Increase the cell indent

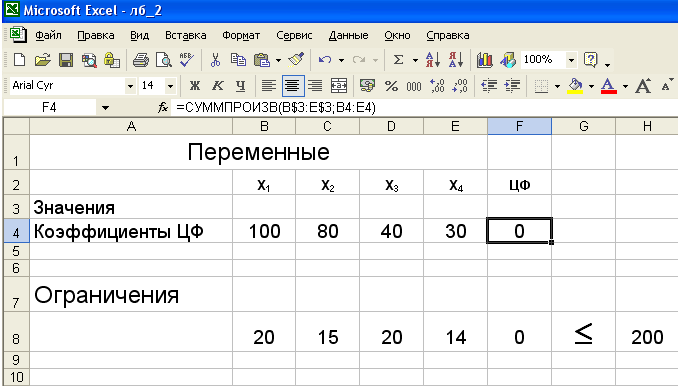pos(512,86)
